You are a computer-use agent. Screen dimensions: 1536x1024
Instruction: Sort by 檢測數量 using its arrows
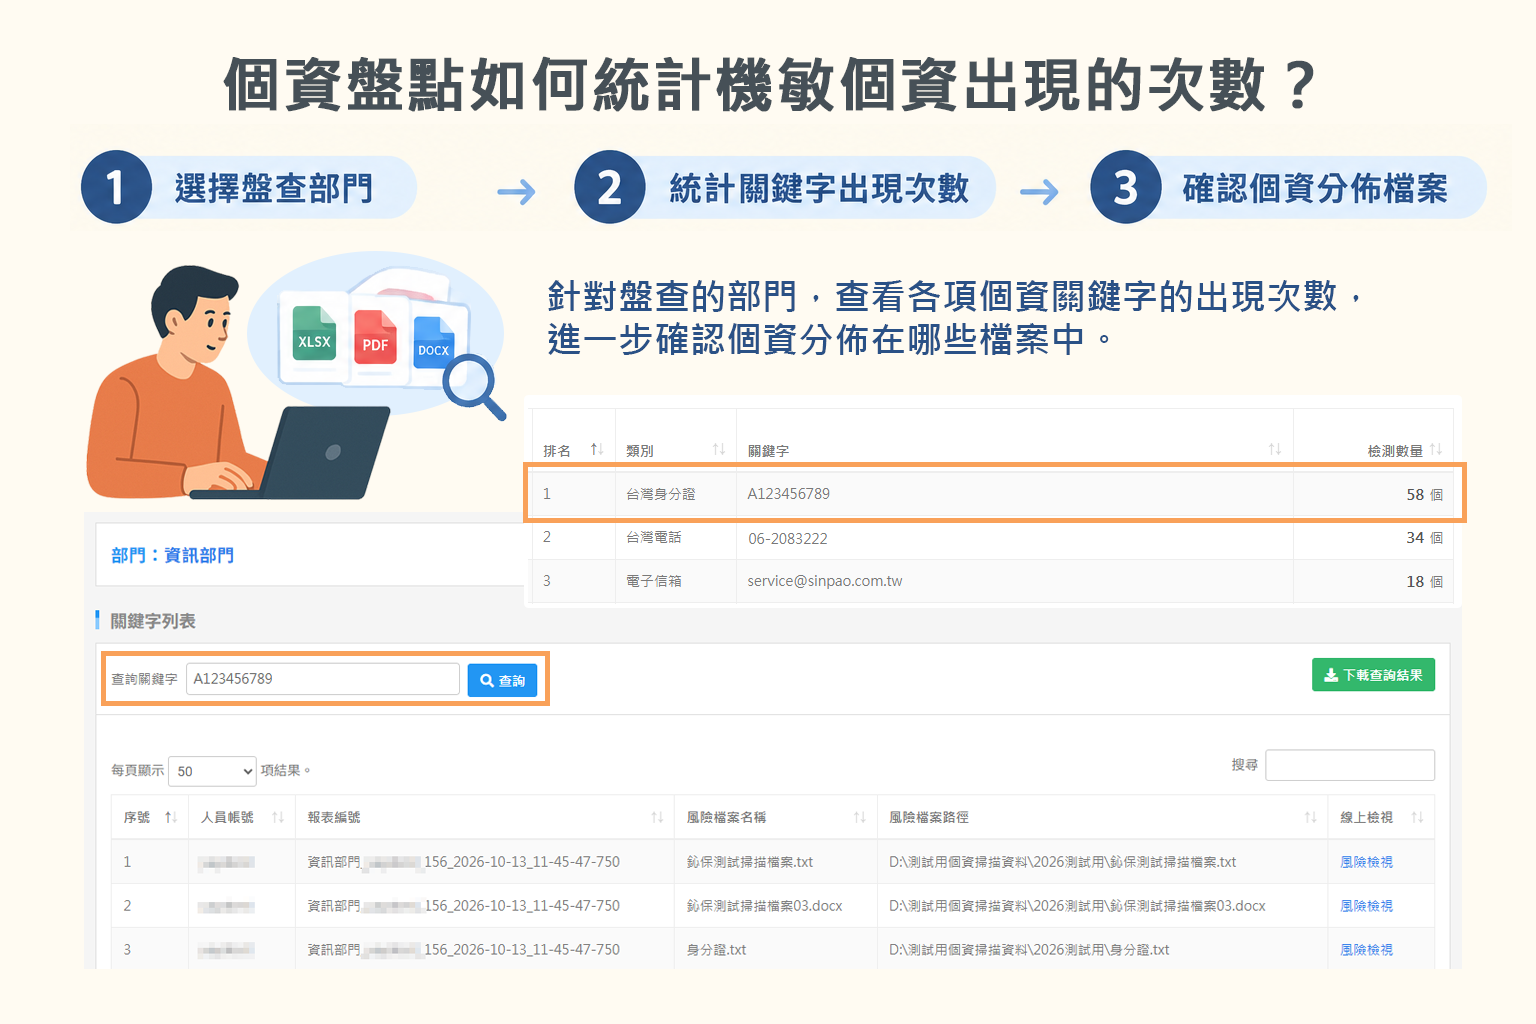[1436, 450]
